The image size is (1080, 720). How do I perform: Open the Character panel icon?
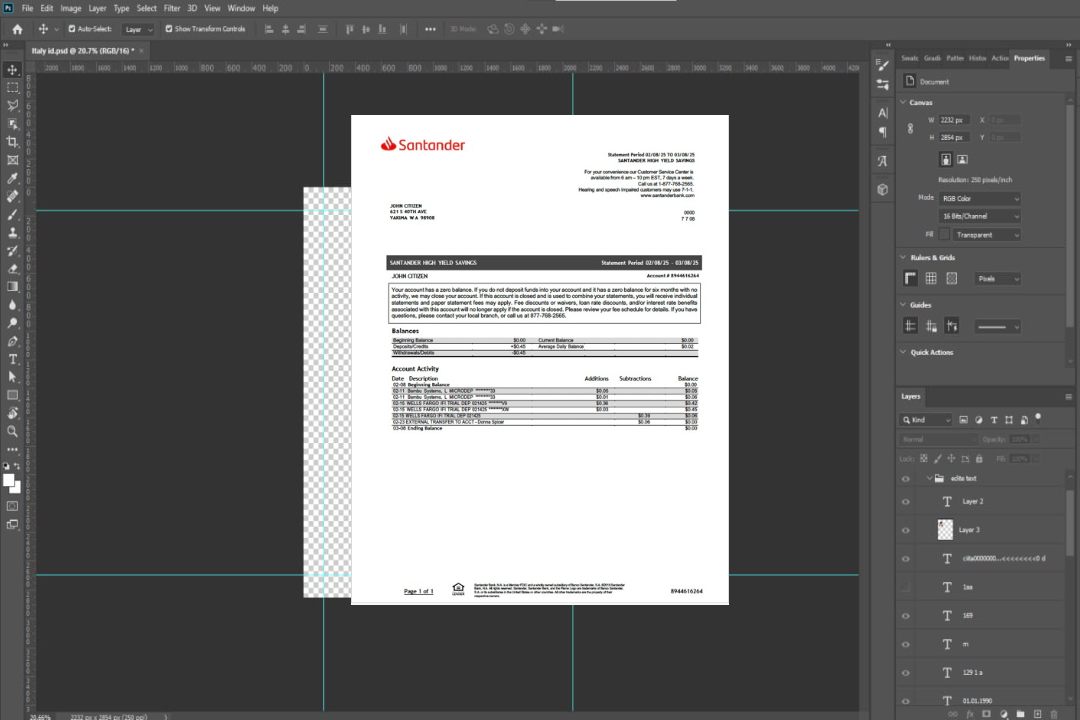pos(883,113)
